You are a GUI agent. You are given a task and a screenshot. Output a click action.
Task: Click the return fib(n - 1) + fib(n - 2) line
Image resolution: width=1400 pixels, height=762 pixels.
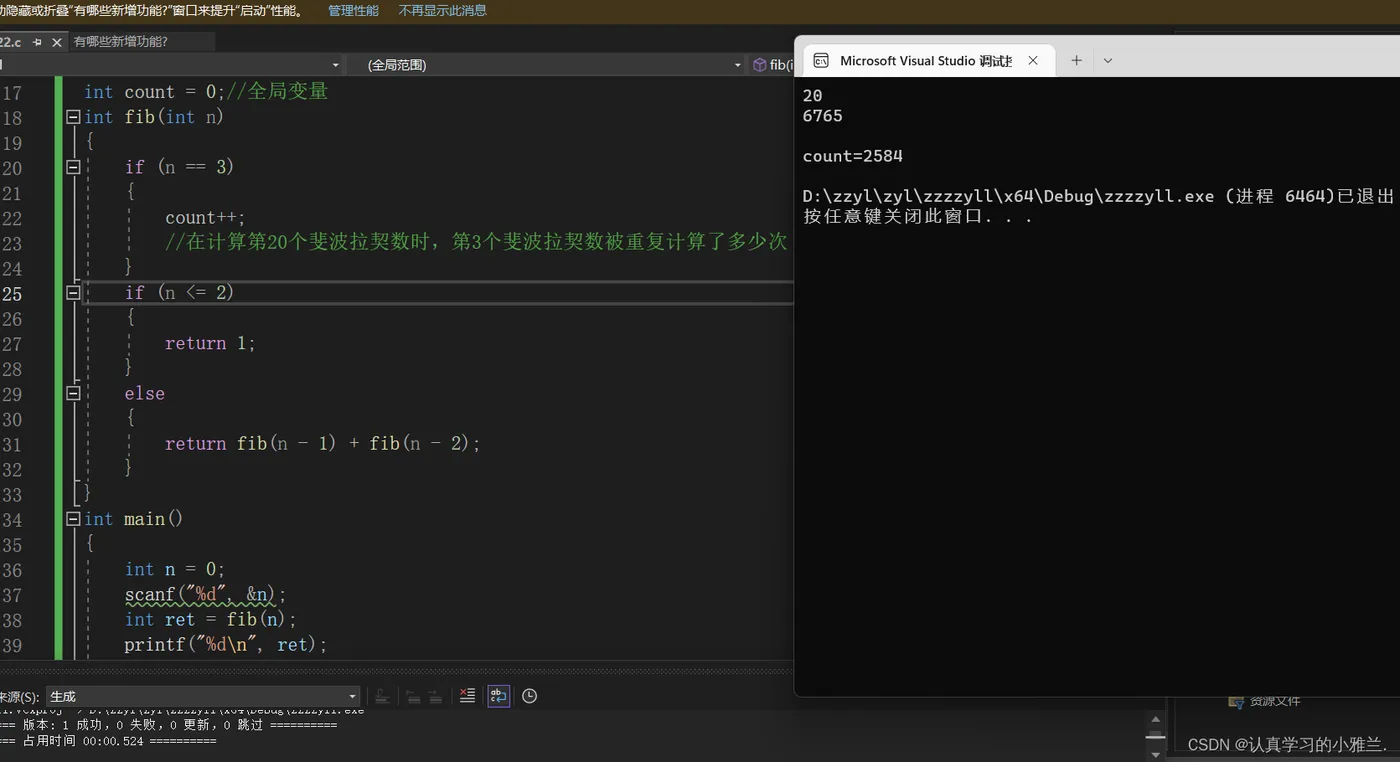pos(323,443)
